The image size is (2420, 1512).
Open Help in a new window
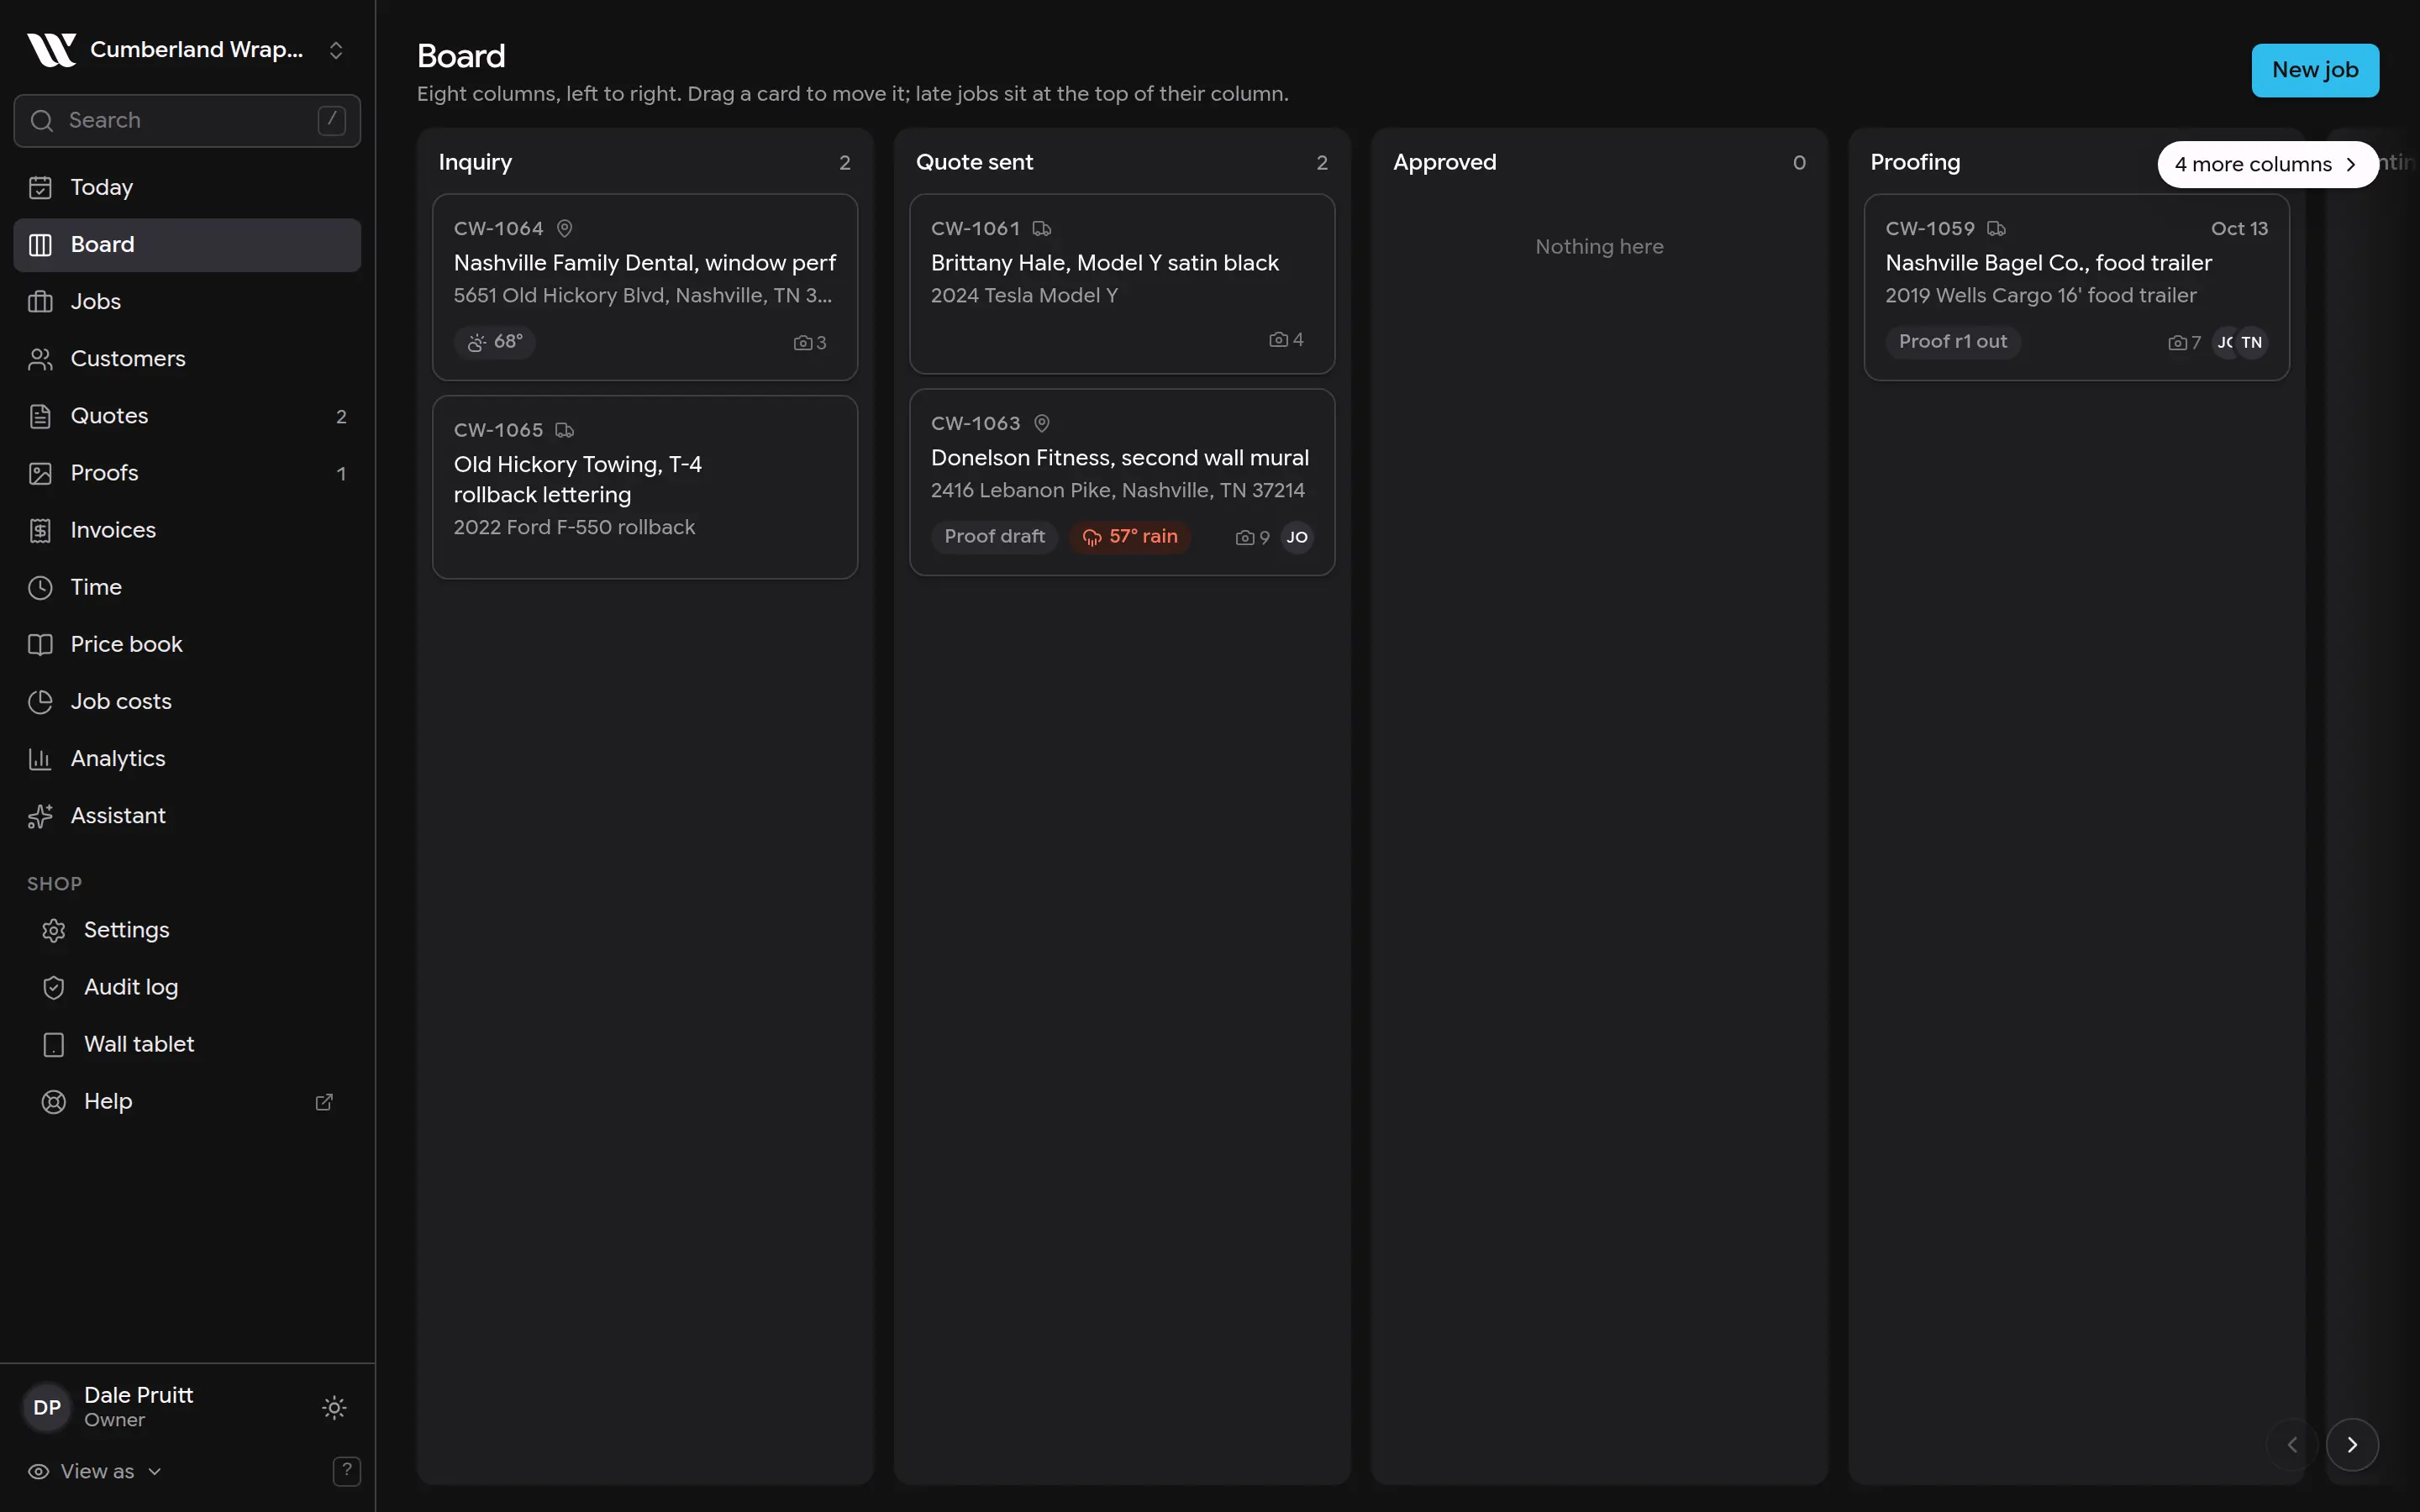(187, 1101)
